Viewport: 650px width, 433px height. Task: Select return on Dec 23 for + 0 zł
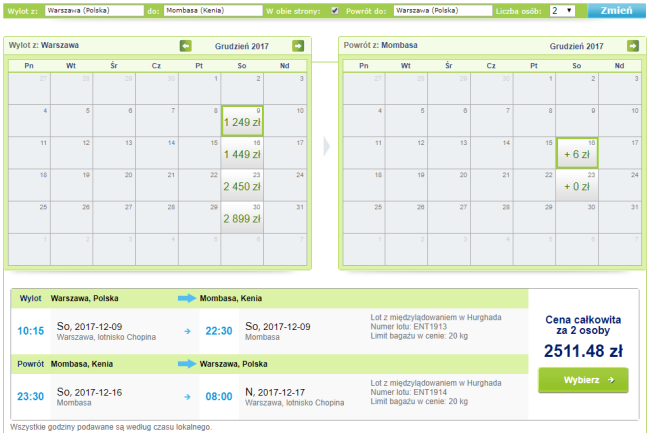tap(577, 185)
